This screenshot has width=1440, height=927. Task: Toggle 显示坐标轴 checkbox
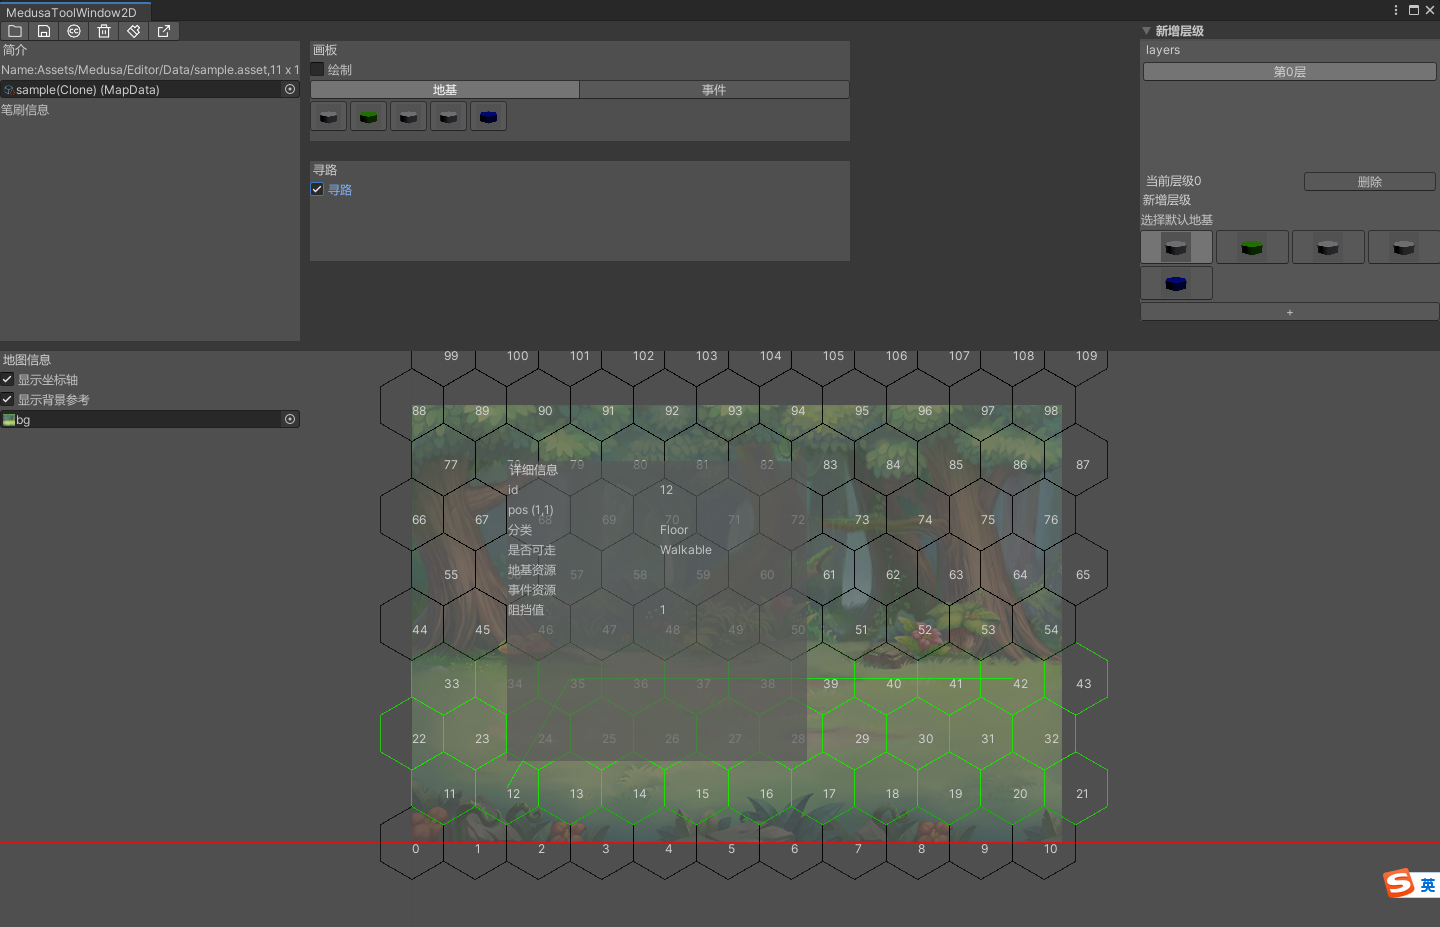pos(7,379)
